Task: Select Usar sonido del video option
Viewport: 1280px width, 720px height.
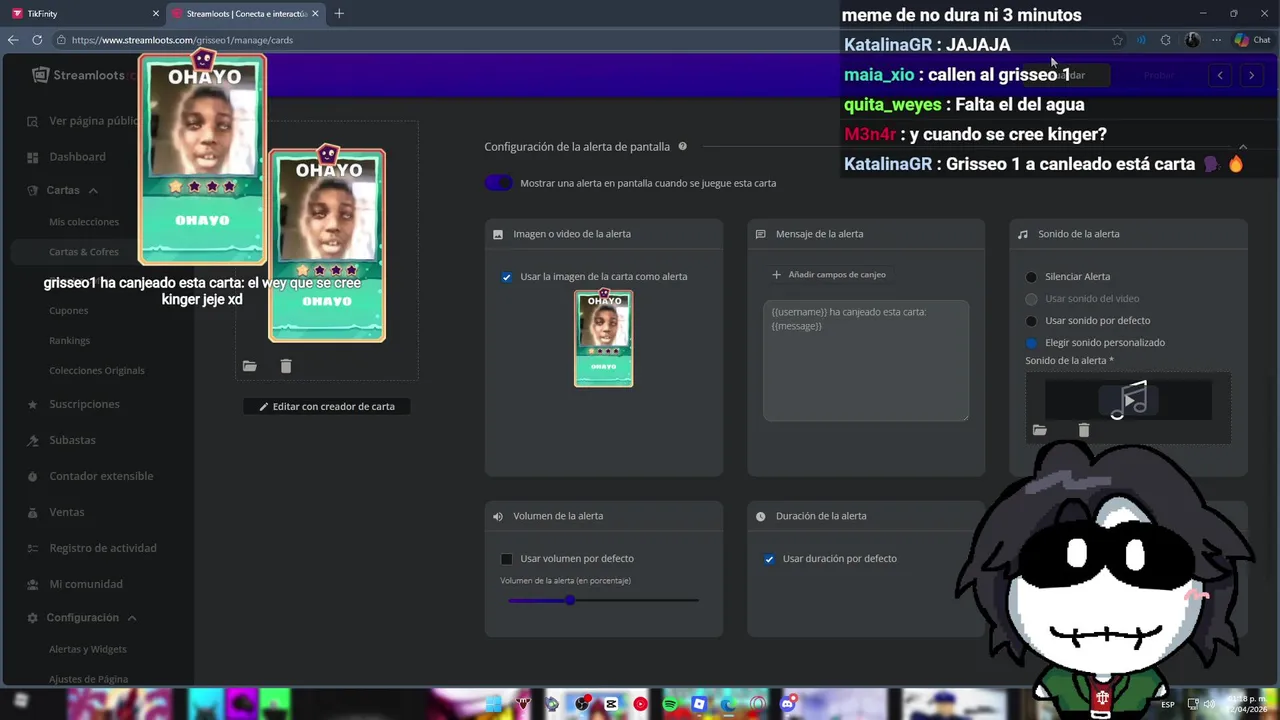Action: [x=1031, y=299]
